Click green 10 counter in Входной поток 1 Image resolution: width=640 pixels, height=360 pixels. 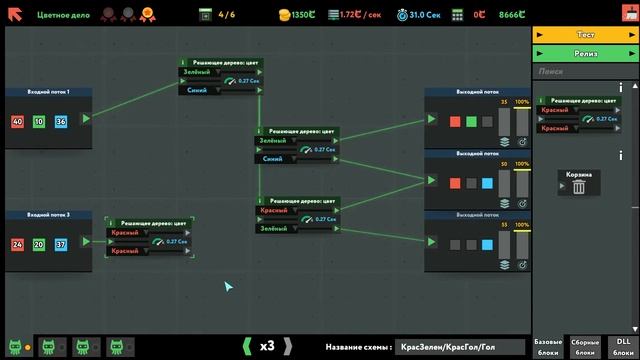point(39,121)
